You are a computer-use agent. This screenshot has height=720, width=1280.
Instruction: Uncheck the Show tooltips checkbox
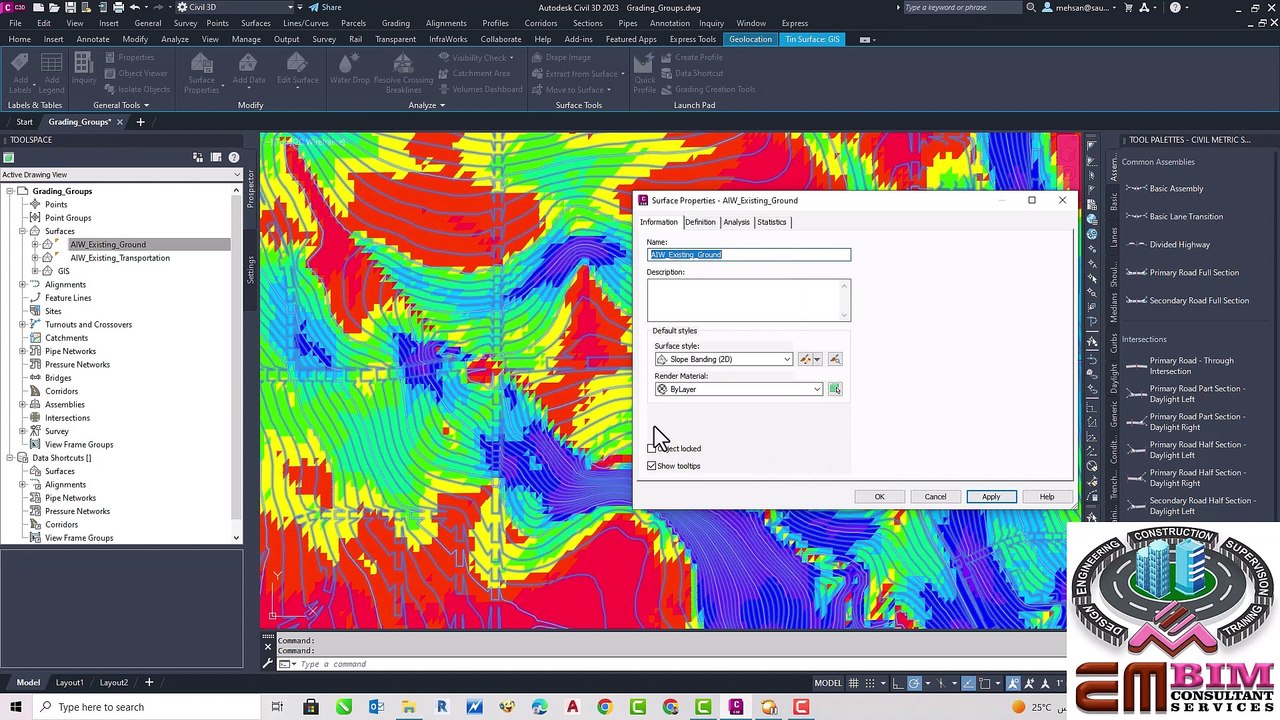(x=652, y=466)
